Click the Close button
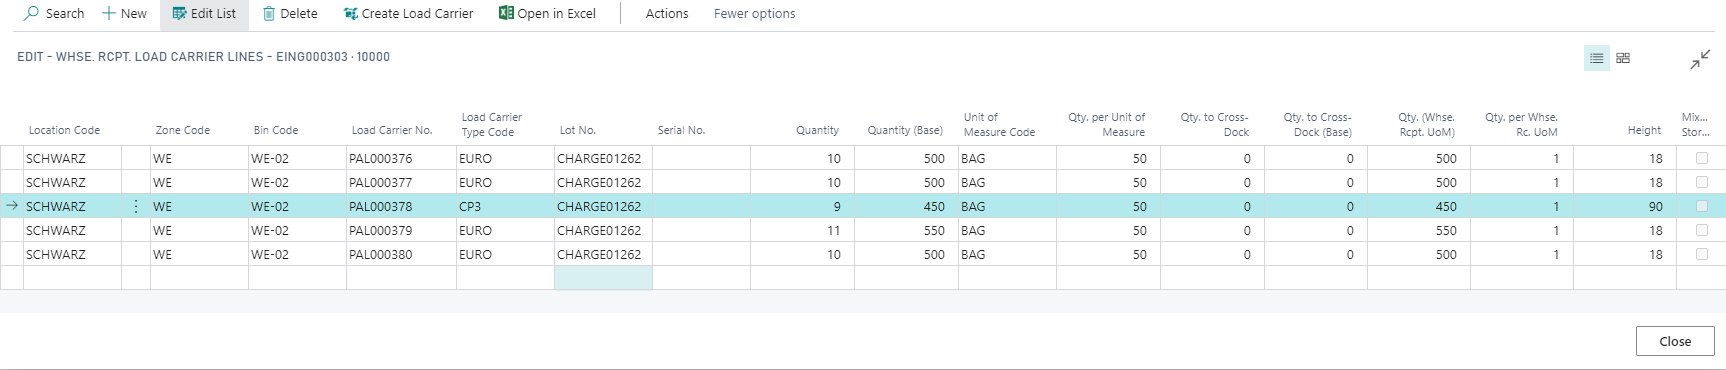 point(1674,341)
